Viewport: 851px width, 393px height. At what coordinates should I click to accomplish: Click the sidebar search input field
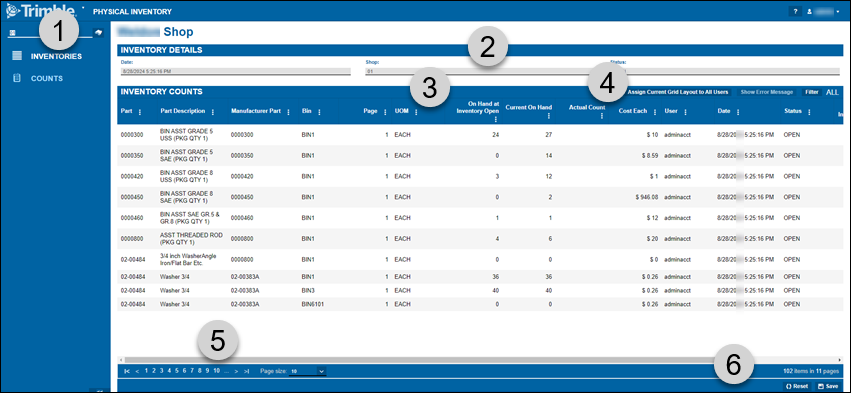pyautogui.click(x=50, y=33)
